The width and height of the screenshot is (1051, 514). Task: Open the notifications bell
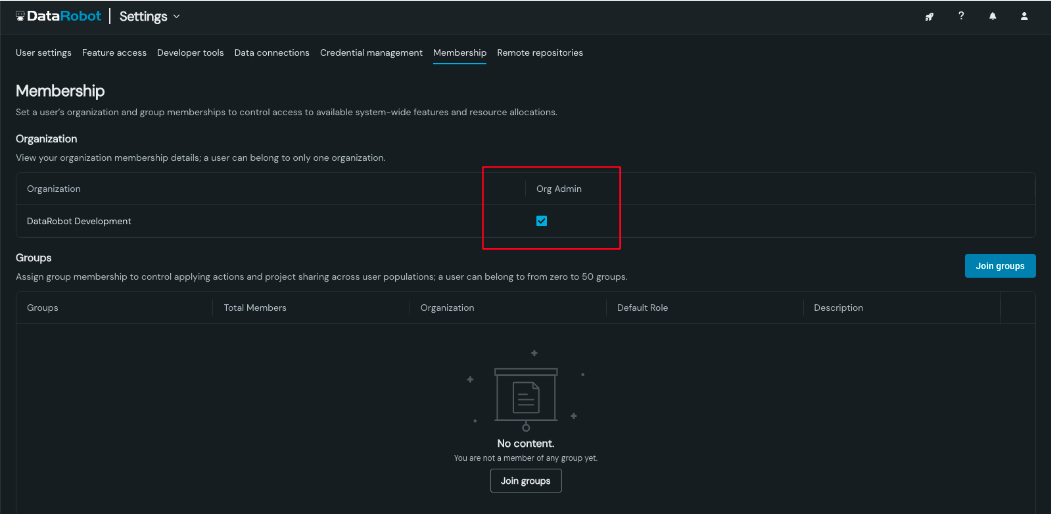coord(993,17)
